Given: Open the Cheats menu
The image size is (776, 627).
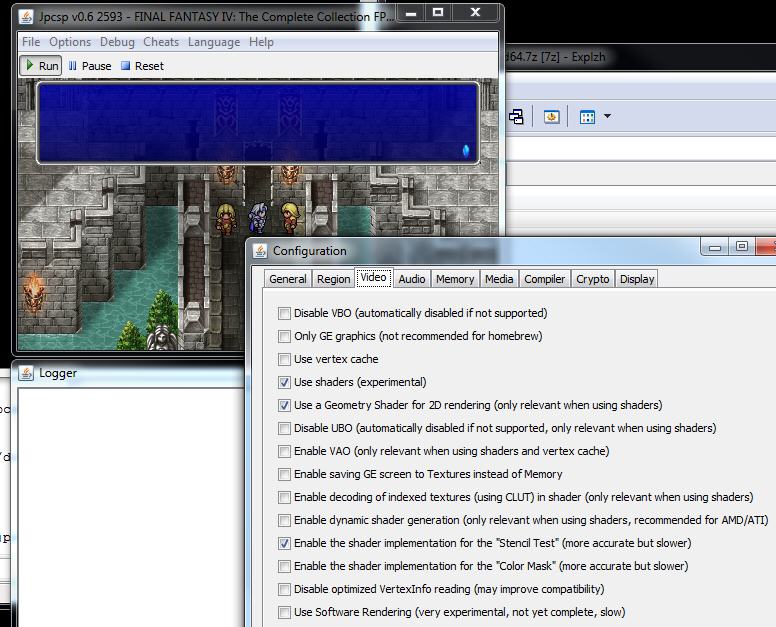Looking at the screenshot, I should pyautogui.click(x=161, y=42).
